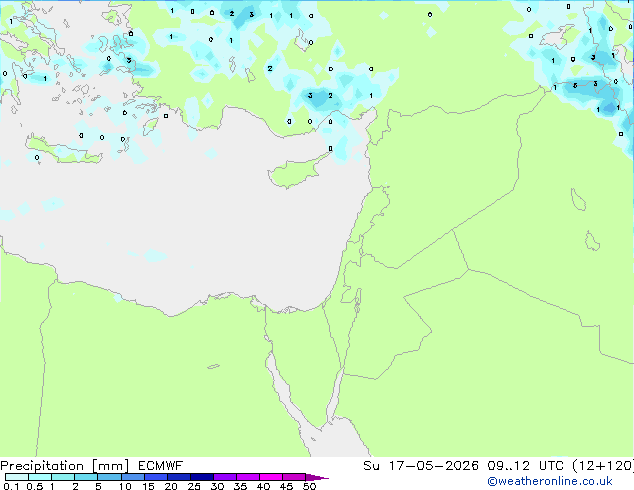The height and width of the screenshot is (490, 634).
Task: Click the '10' legend scale number
Action: [125, 486]
